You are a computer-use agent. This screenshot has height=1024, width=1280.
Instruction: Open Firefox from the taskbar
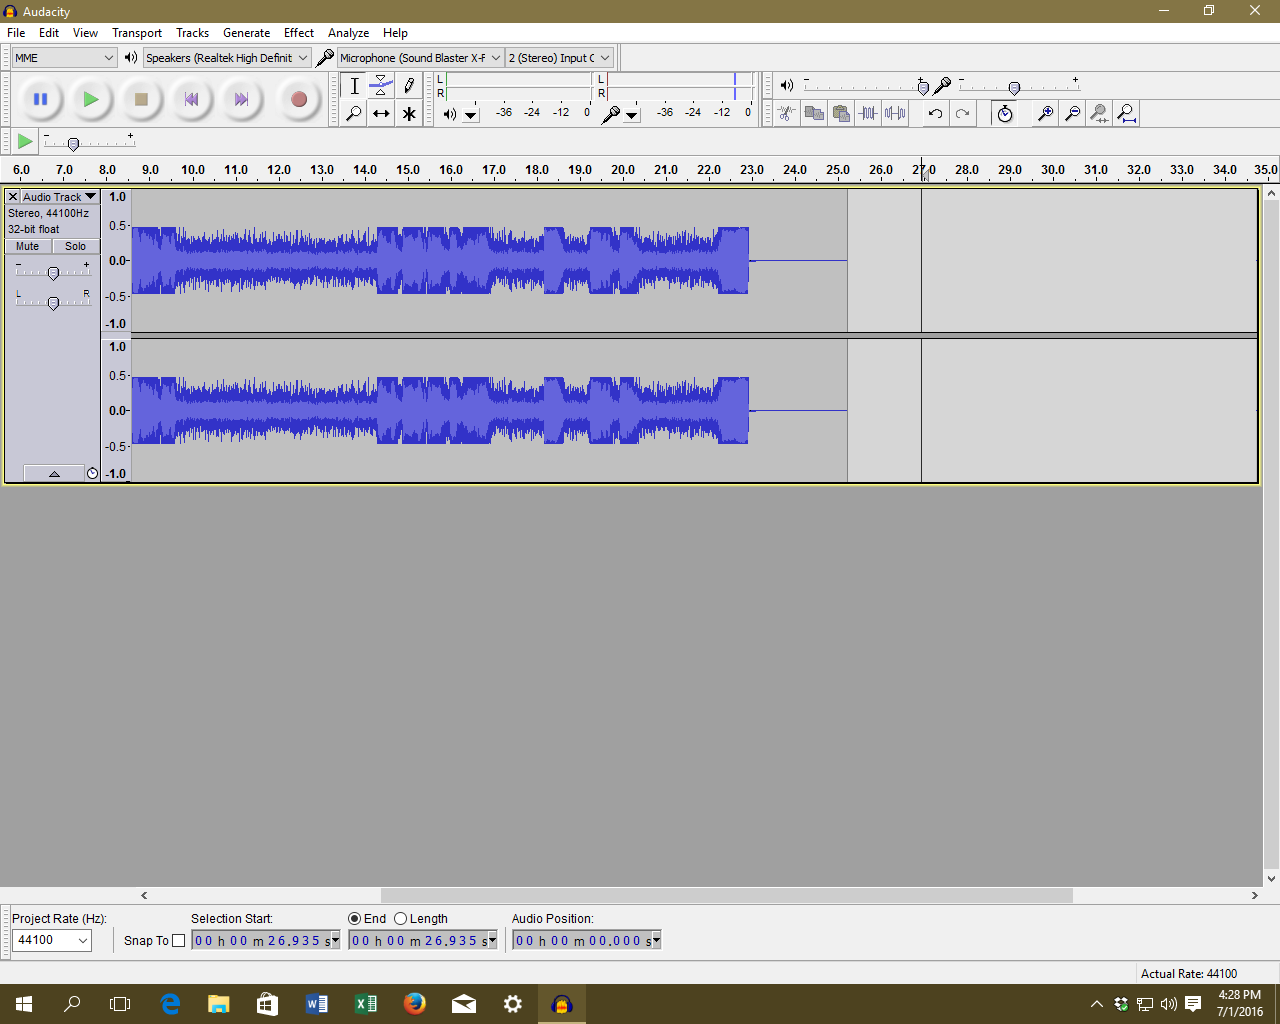414,1004
